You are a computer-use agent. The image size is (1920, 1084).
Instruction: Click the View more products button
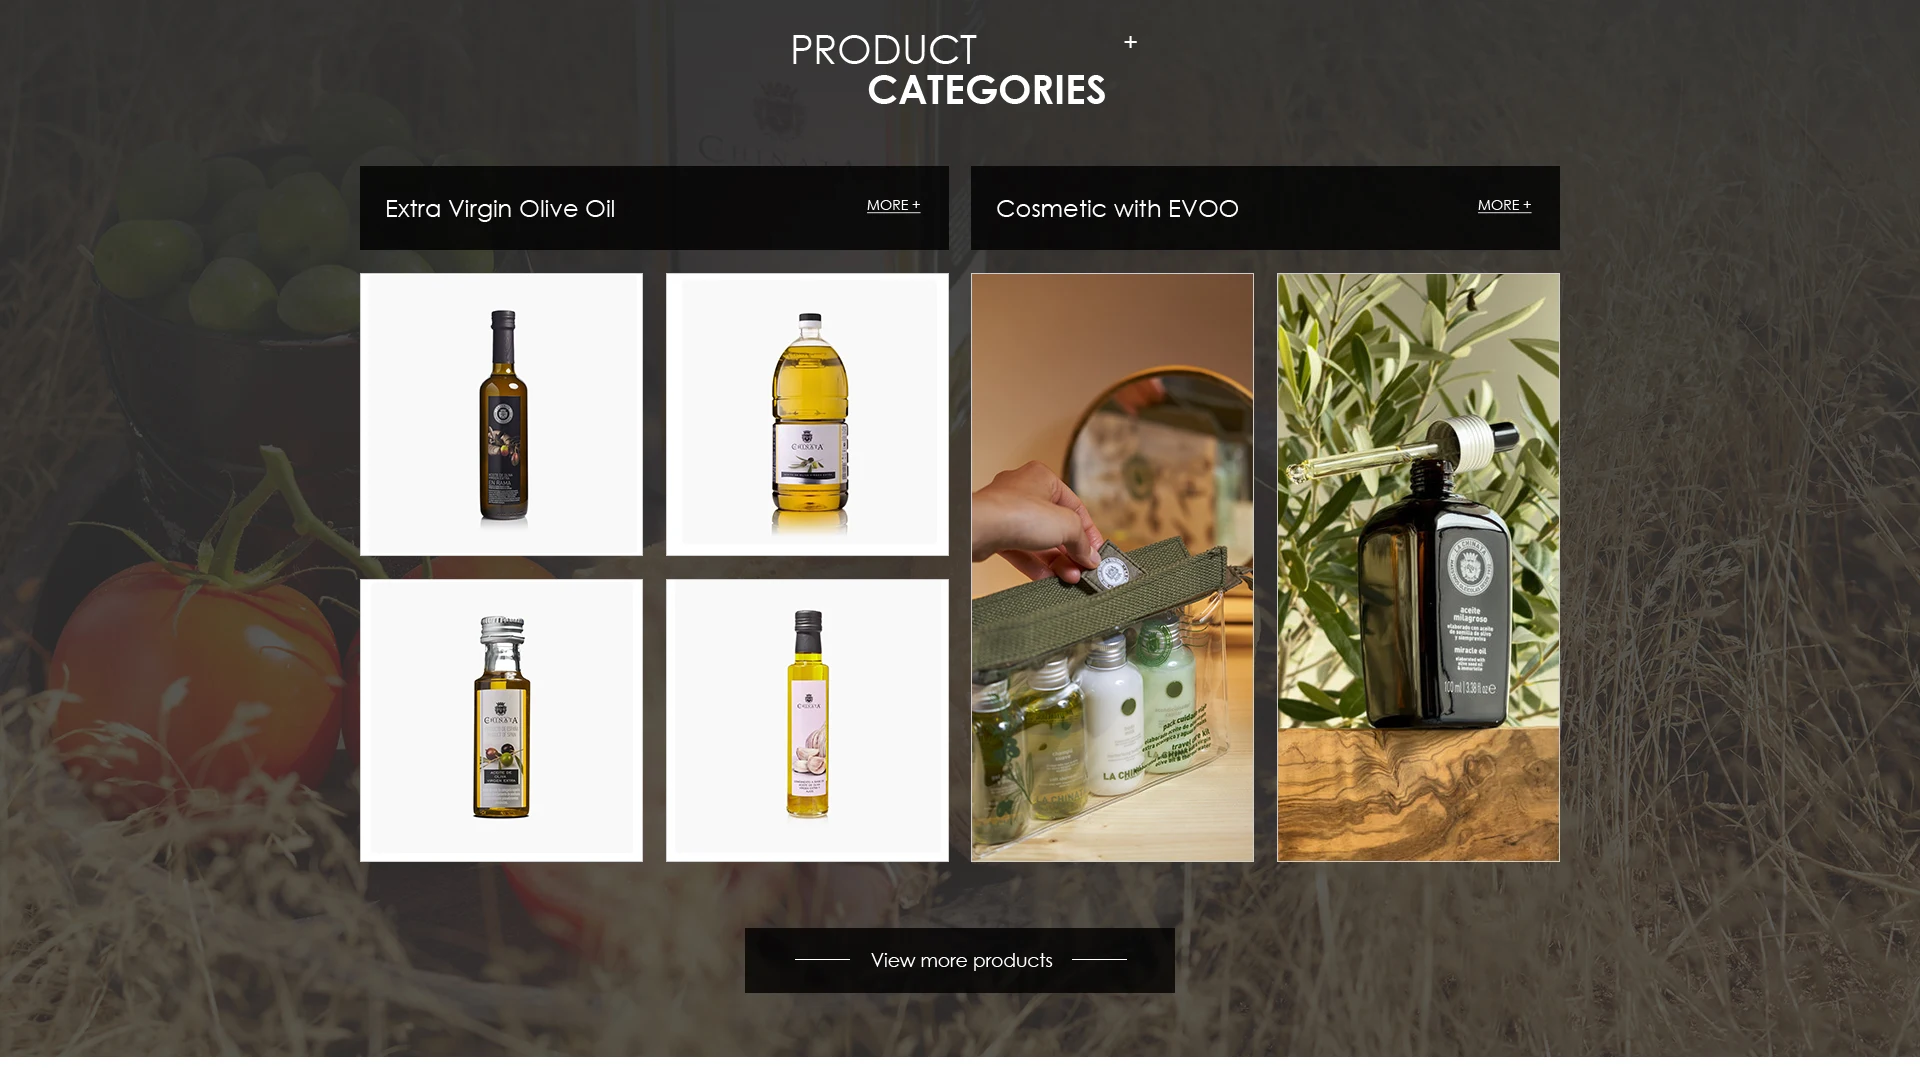[x=960, y=960]
